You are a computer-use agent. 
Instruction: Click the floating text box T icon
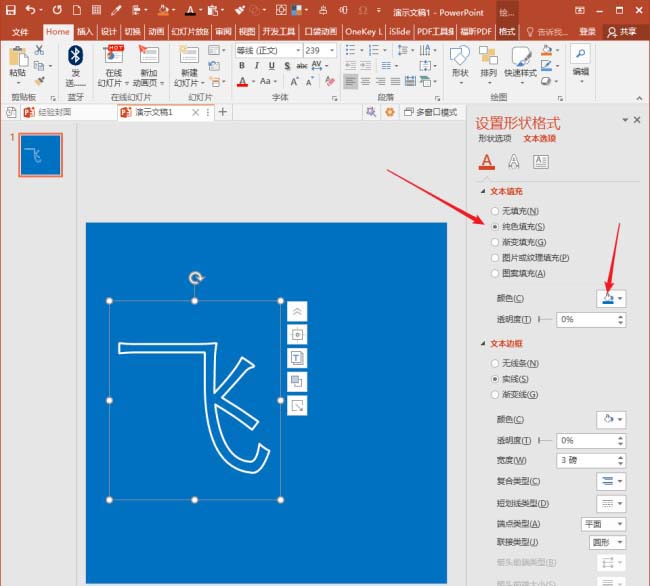(297, 358)
